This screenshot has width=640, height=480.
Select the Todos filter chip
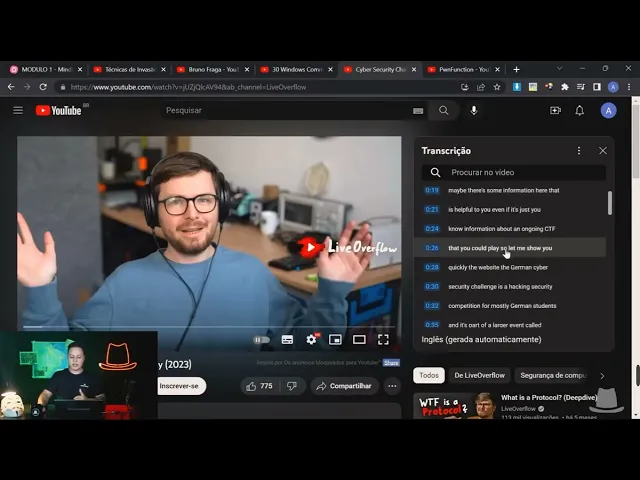[x=429, y=376]
